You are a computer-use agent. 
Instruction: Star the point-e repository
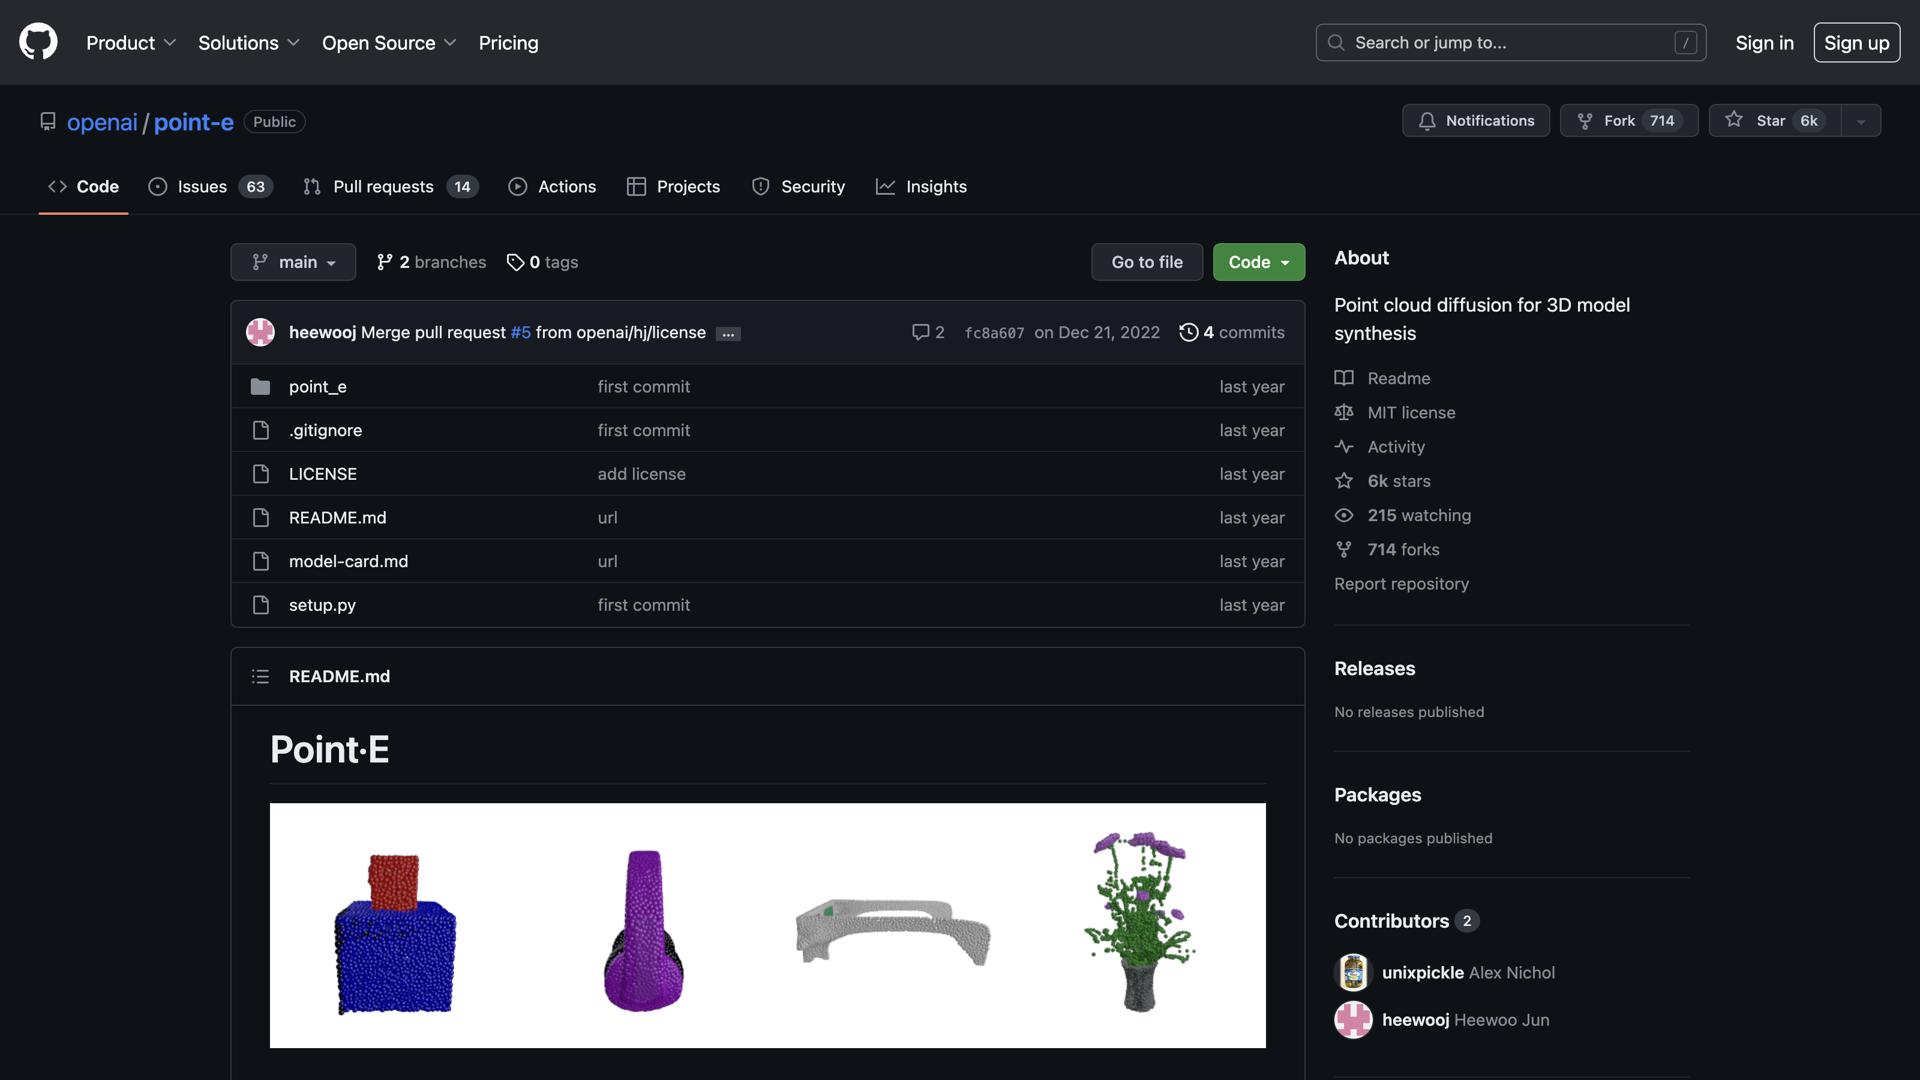tap(1774, 121)
